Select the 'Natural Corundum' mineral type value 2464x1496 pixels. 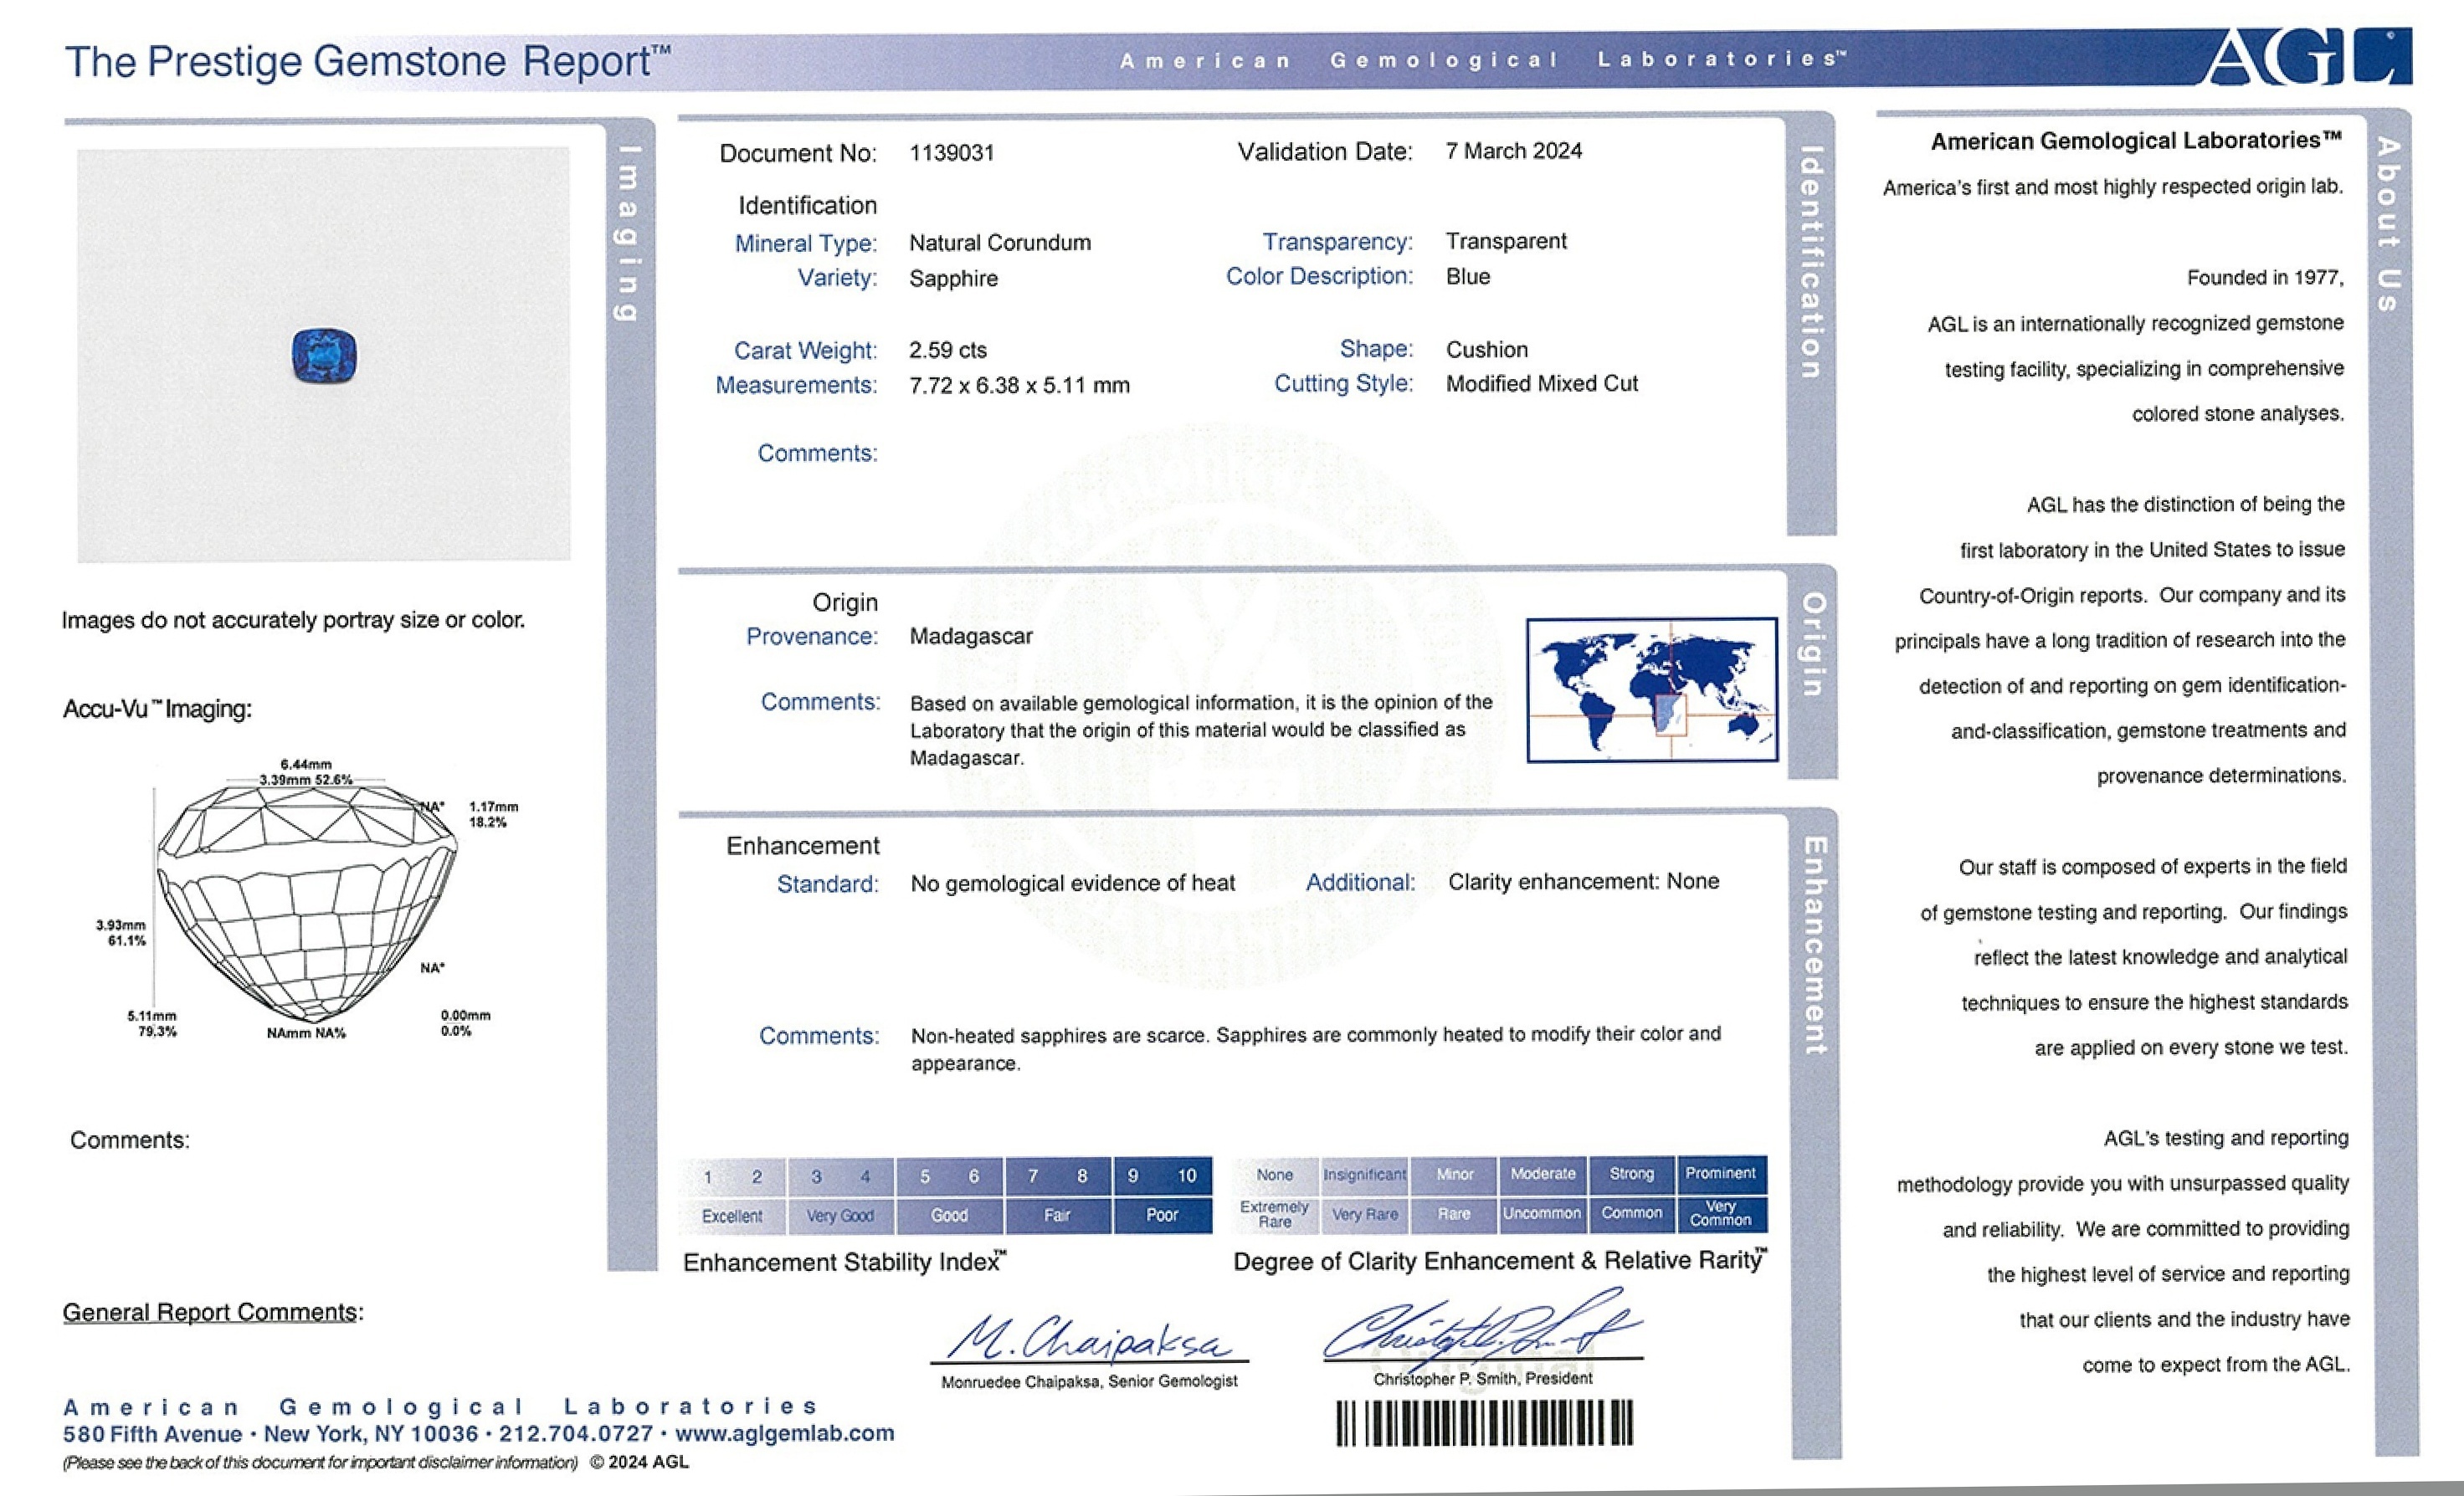click(x=1000, y=243)
